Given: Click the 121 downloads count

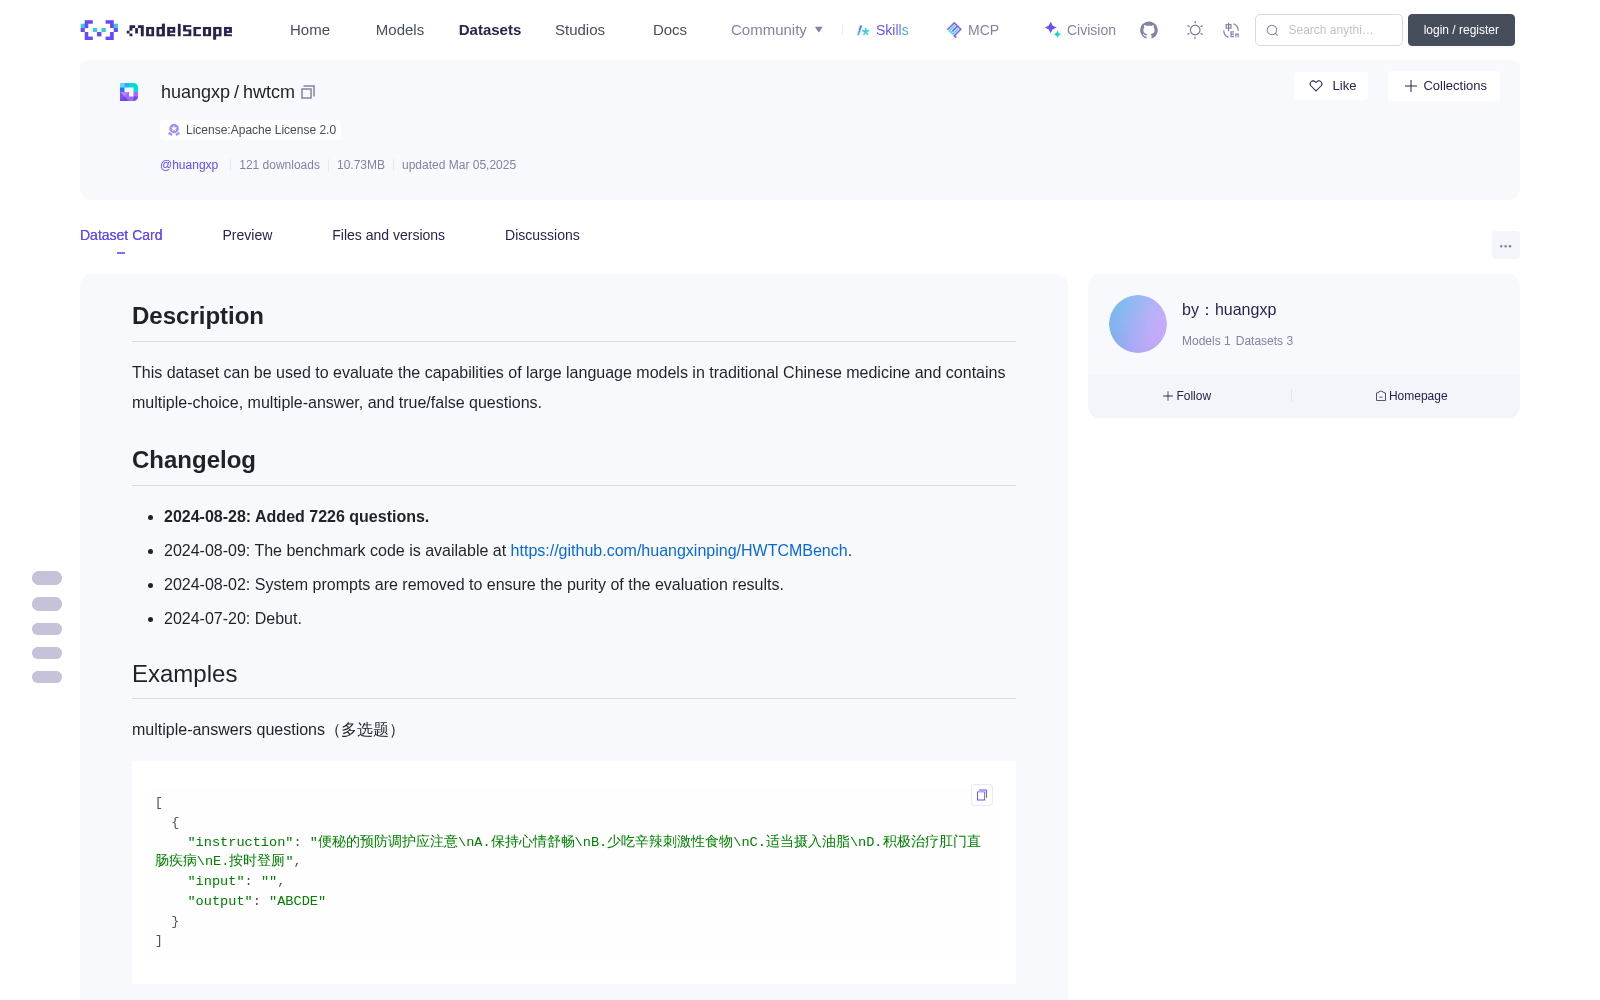Looking at the screenshot, I should [279, 165].
